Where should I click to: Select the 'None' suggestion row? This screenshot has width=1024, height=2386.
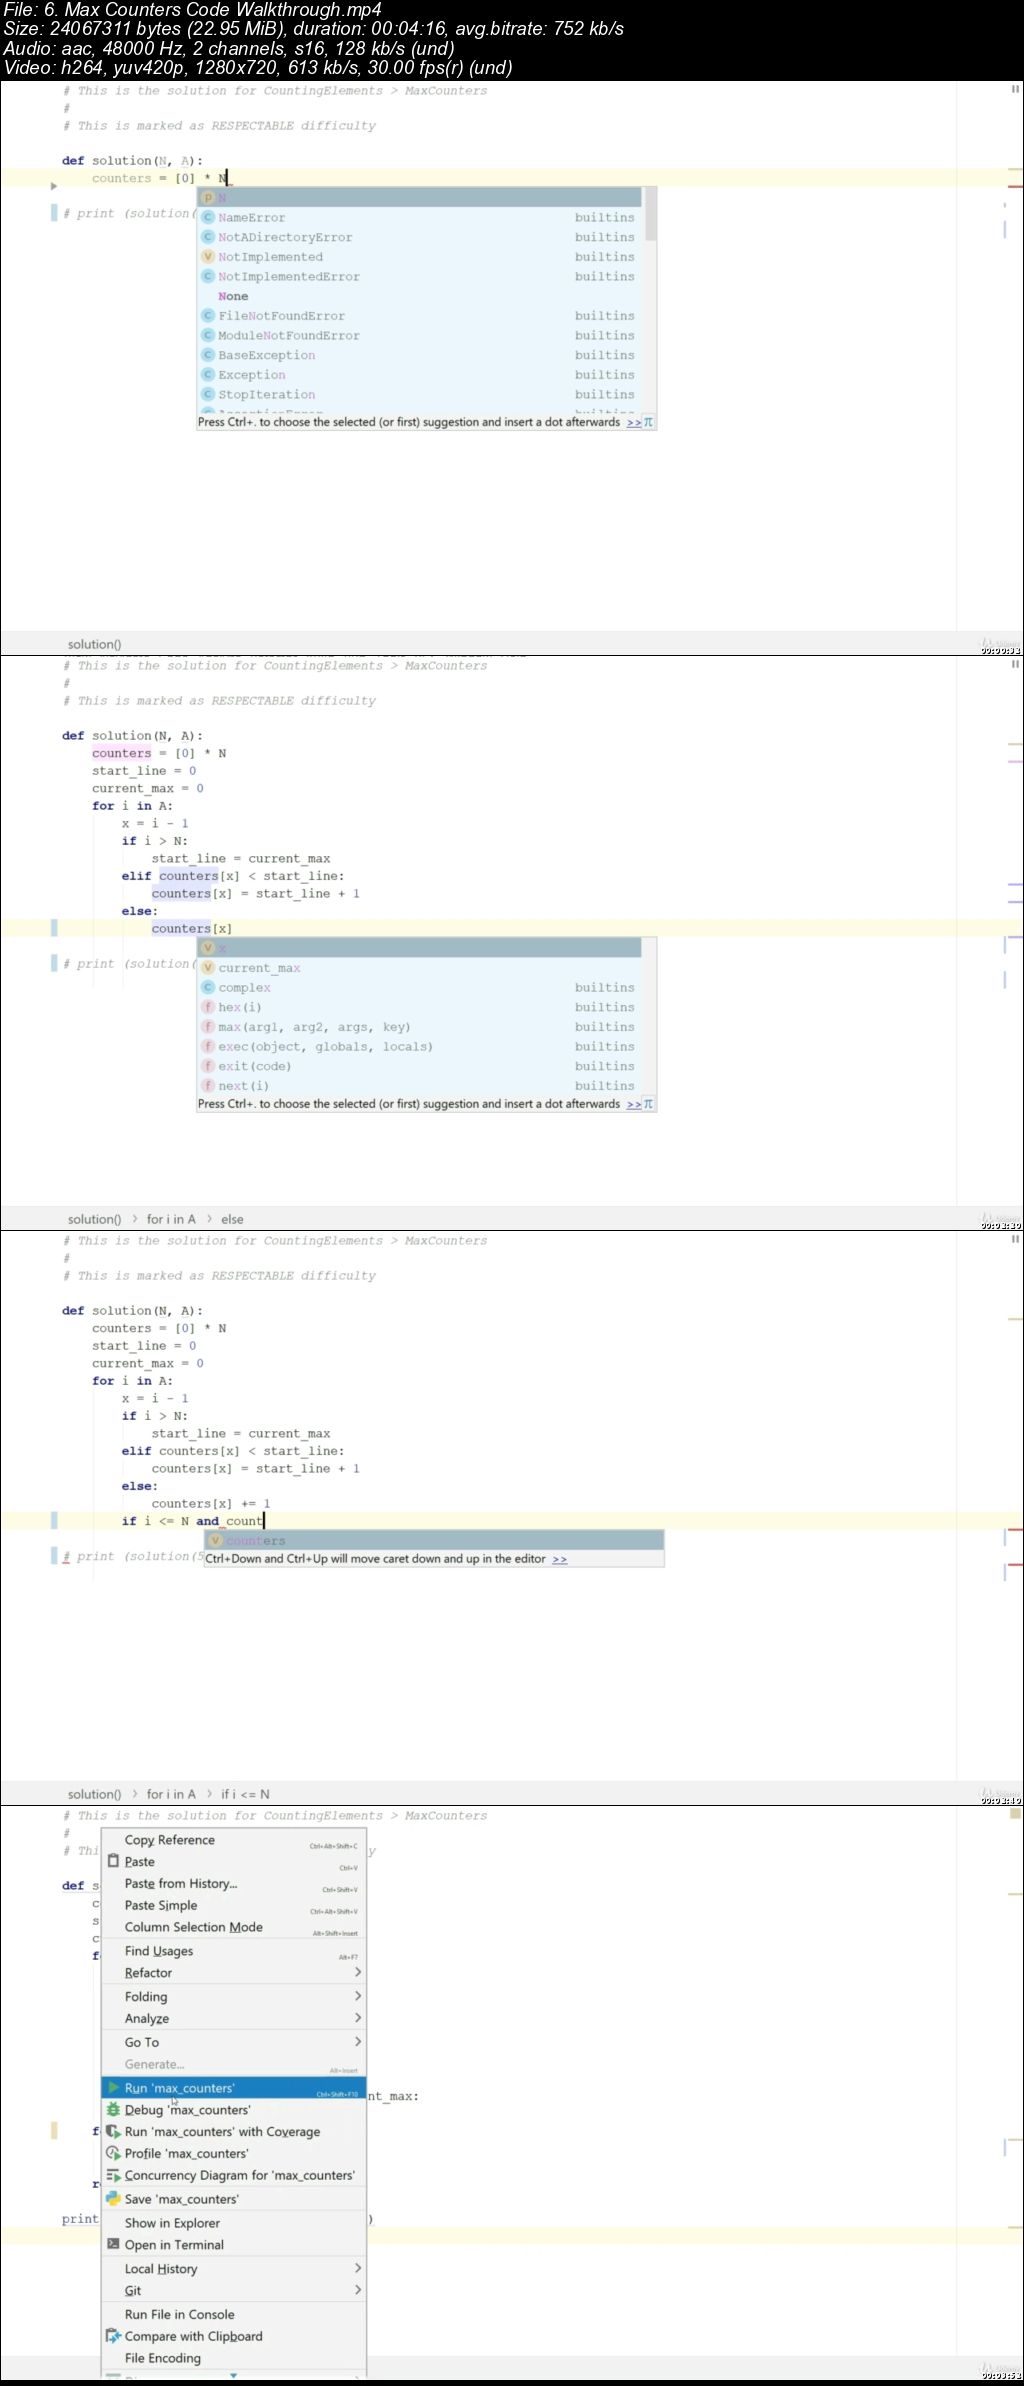tap(421, 296)
